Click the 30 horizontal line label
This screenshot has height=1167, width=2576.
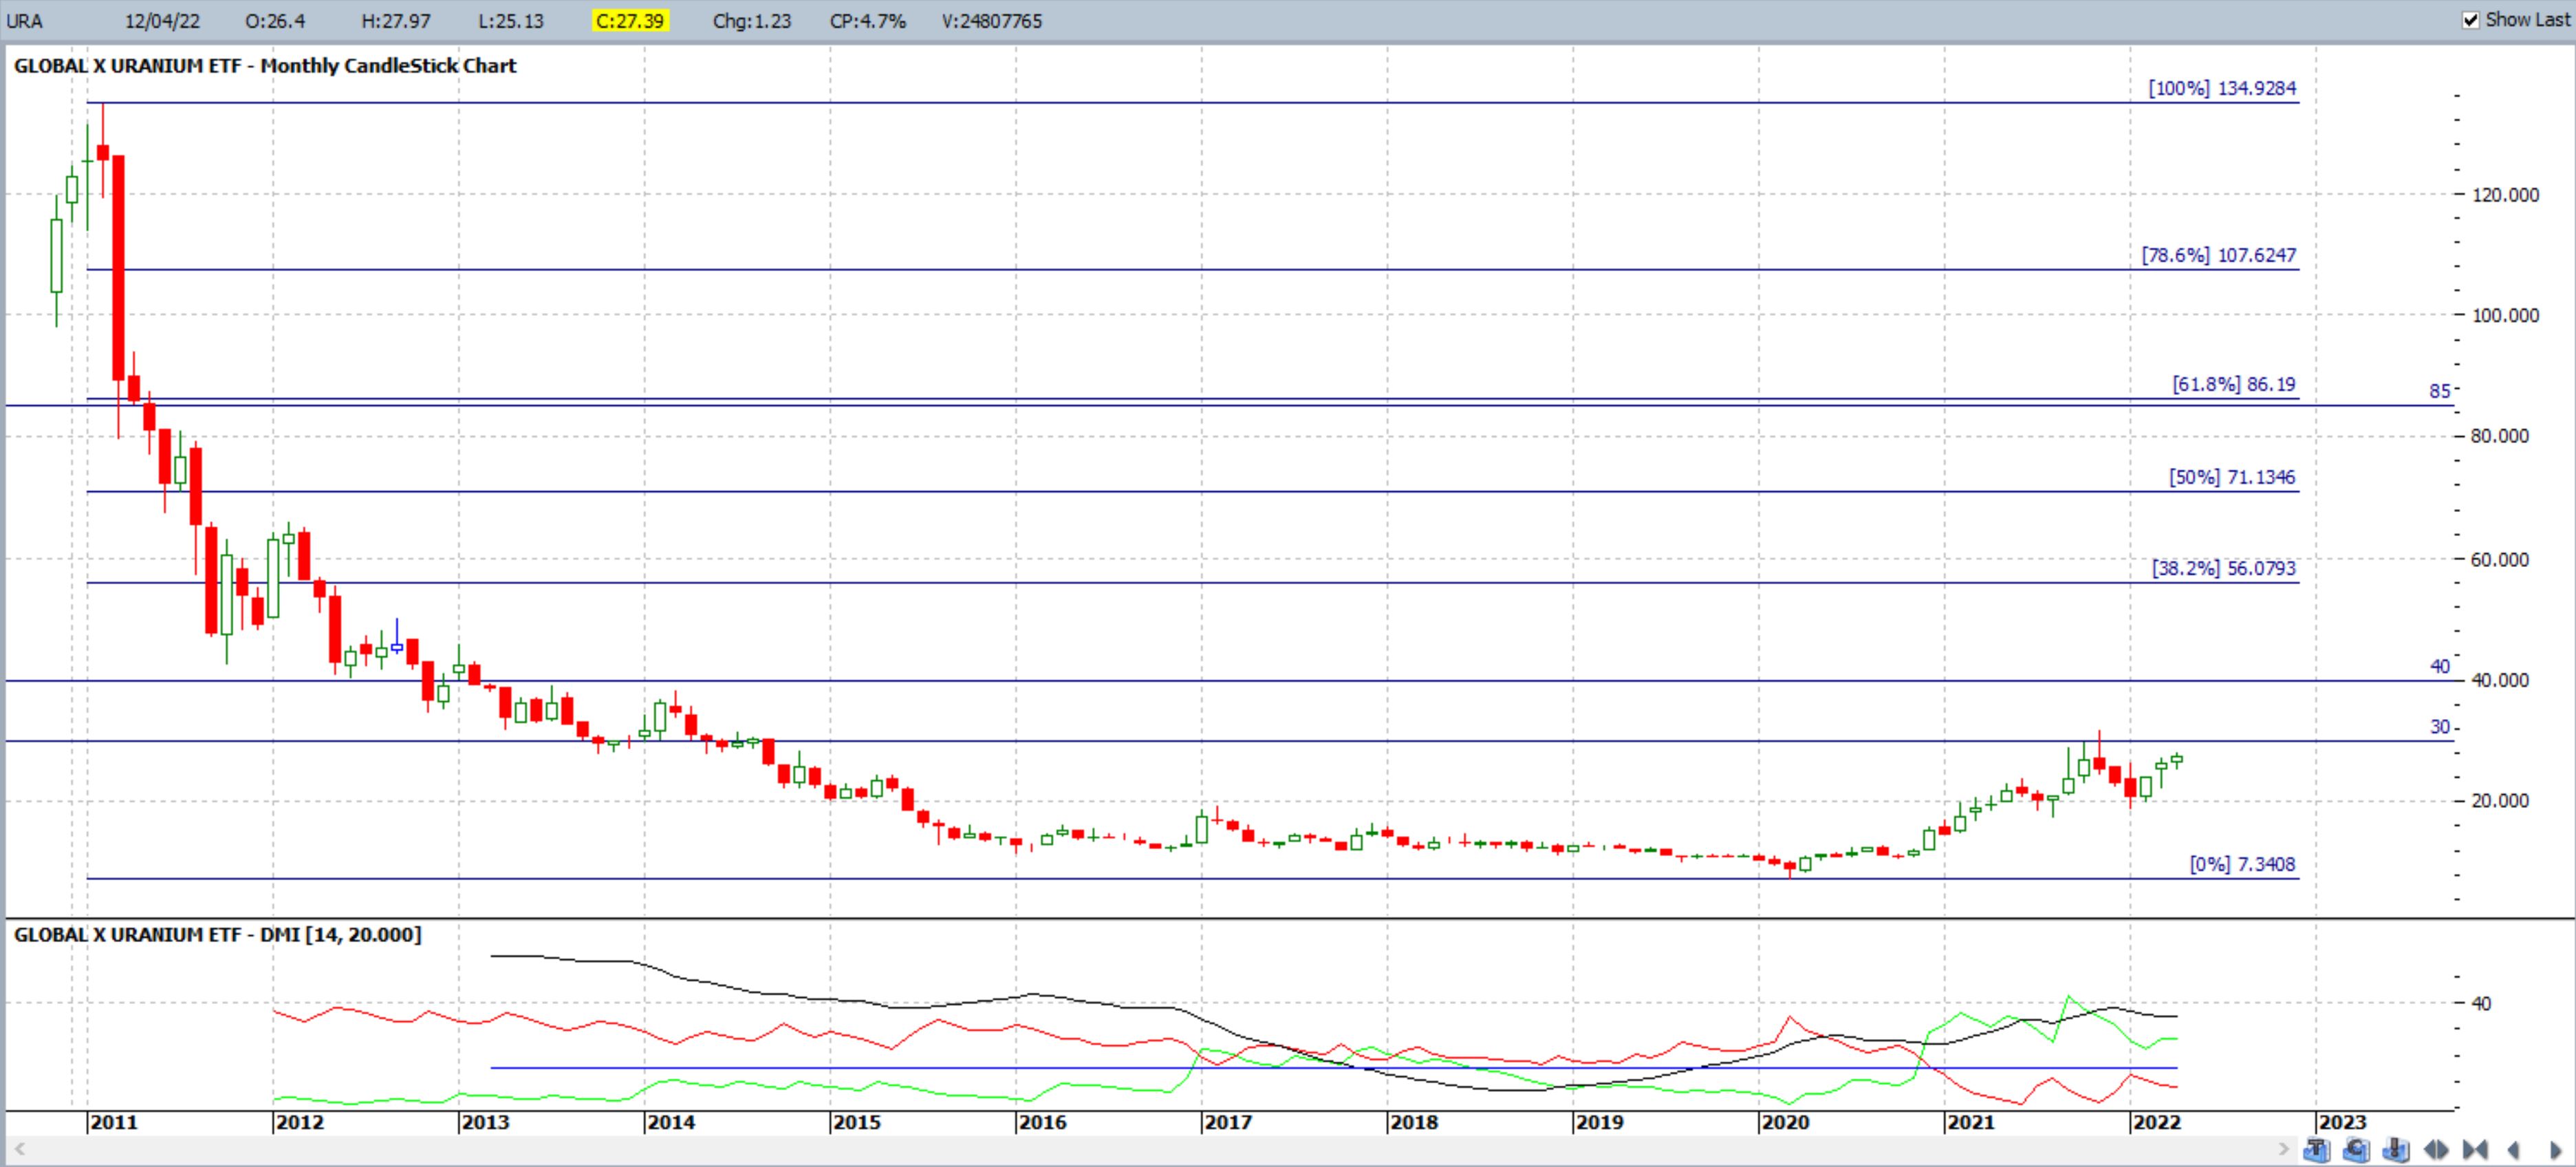coord(2440,727)
